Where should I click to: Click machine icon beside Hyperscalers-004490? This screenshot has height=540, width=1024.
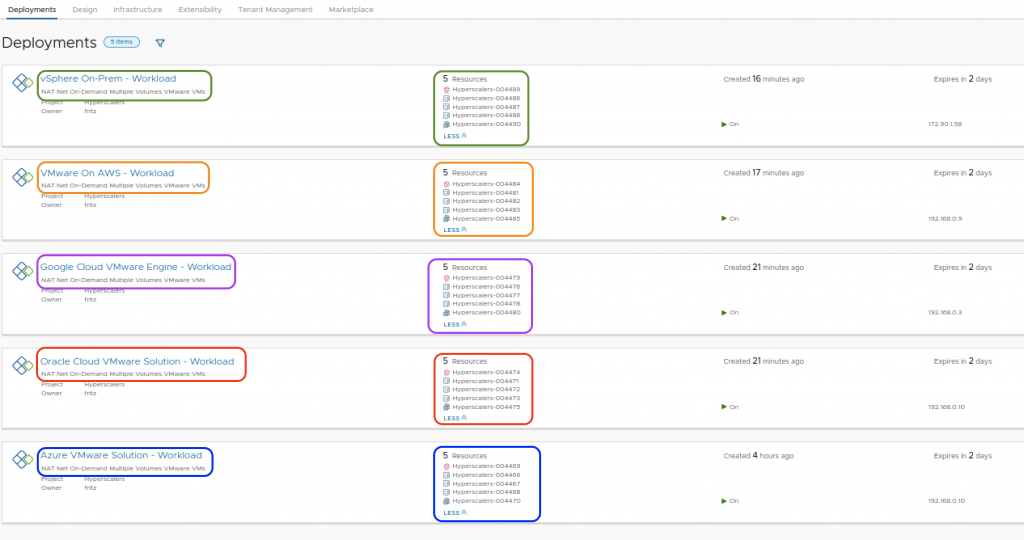447,124
